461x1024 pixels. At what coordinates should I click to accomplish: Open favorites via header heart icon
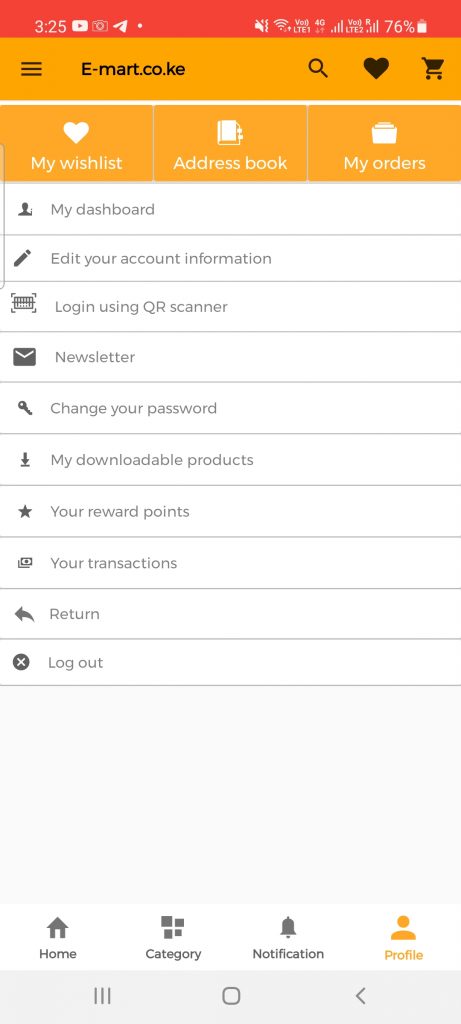[x=376, y=69]
